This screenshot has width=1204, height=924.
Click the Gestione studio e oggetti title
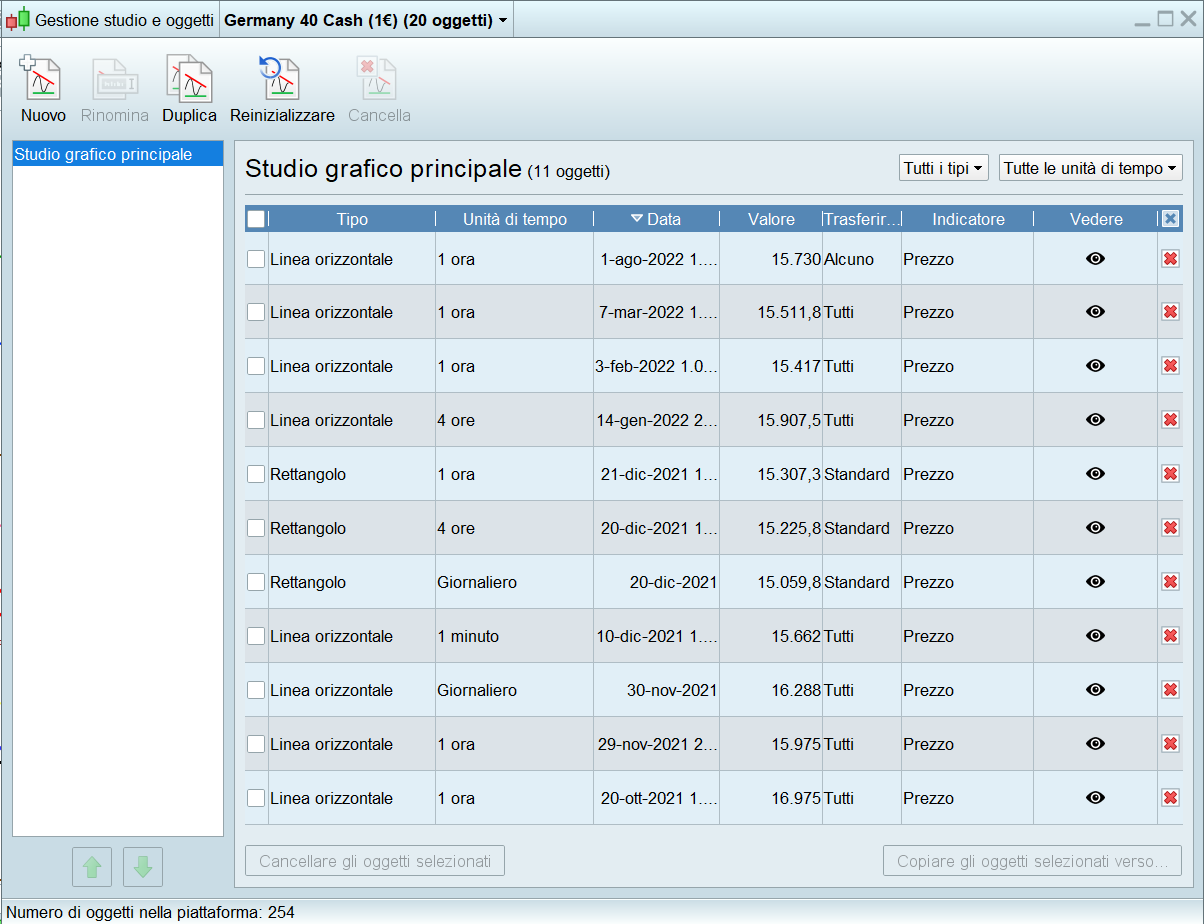[124, 20]
